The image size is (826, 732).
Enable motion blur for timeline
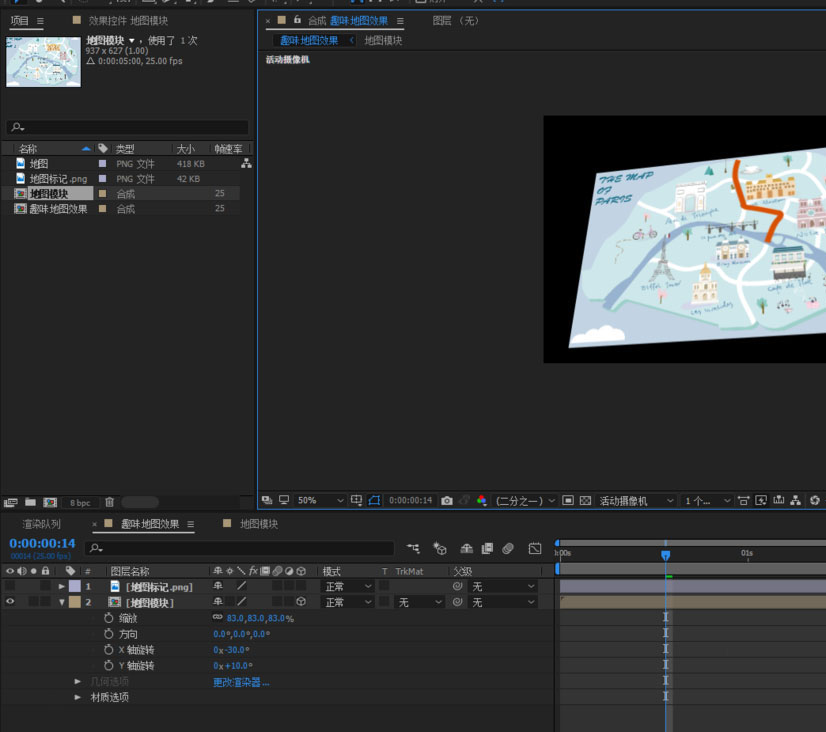point(508,548)
